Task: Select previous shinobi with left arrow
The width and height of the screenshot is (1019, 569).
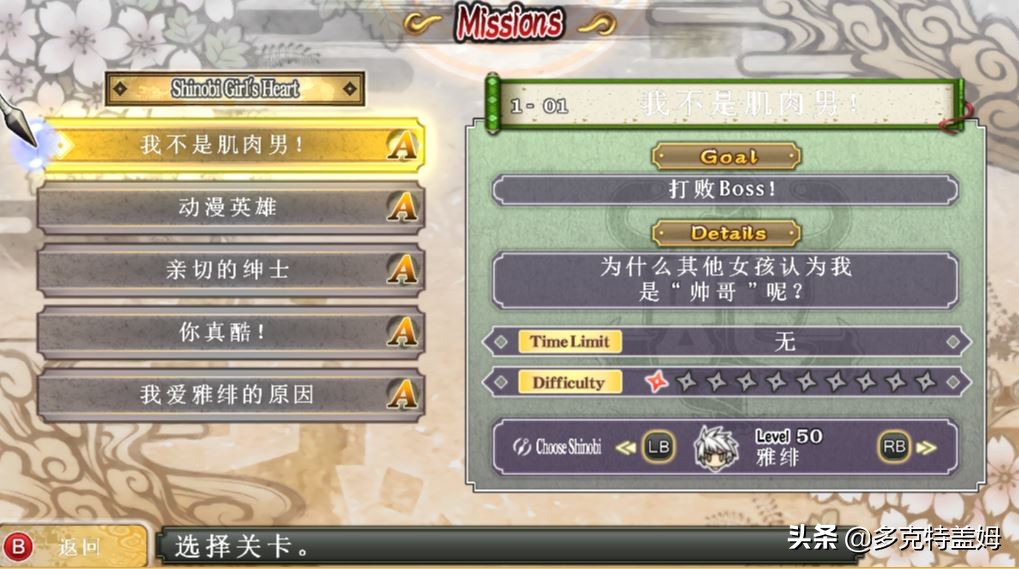Action: (625, 448)
